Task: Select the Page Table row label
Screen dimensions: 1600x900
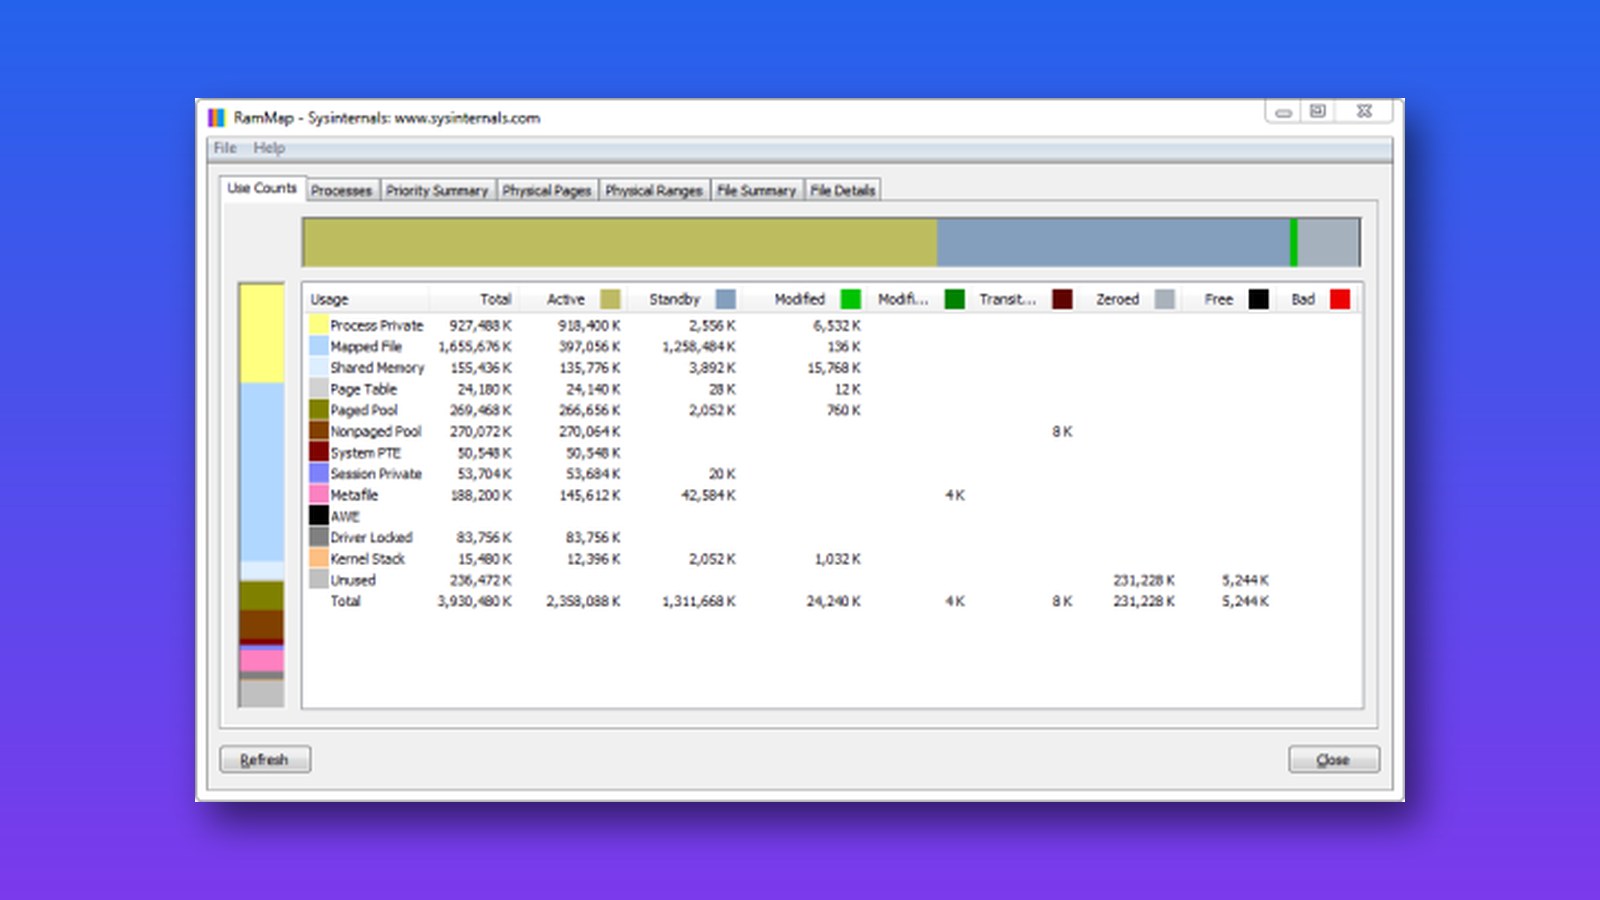Action: pyautogui.click(x=364, y=389)
